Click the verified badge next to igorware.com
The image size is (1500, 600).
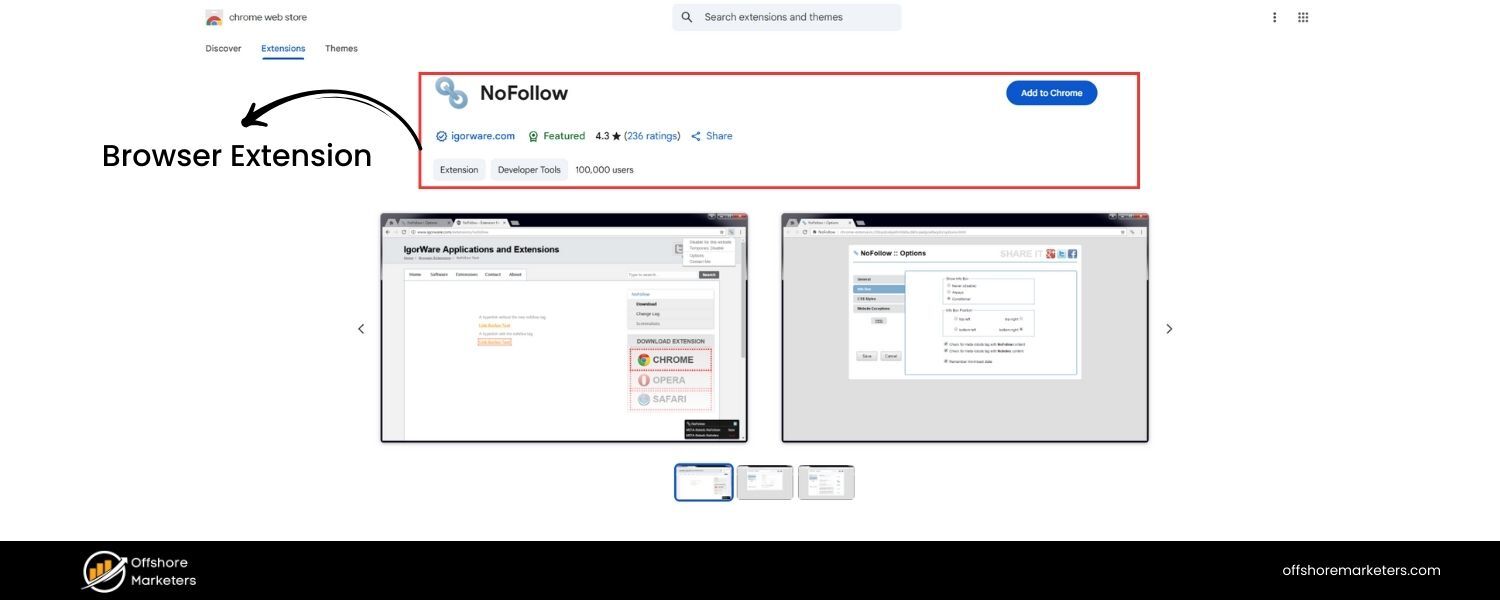point(440,136)
